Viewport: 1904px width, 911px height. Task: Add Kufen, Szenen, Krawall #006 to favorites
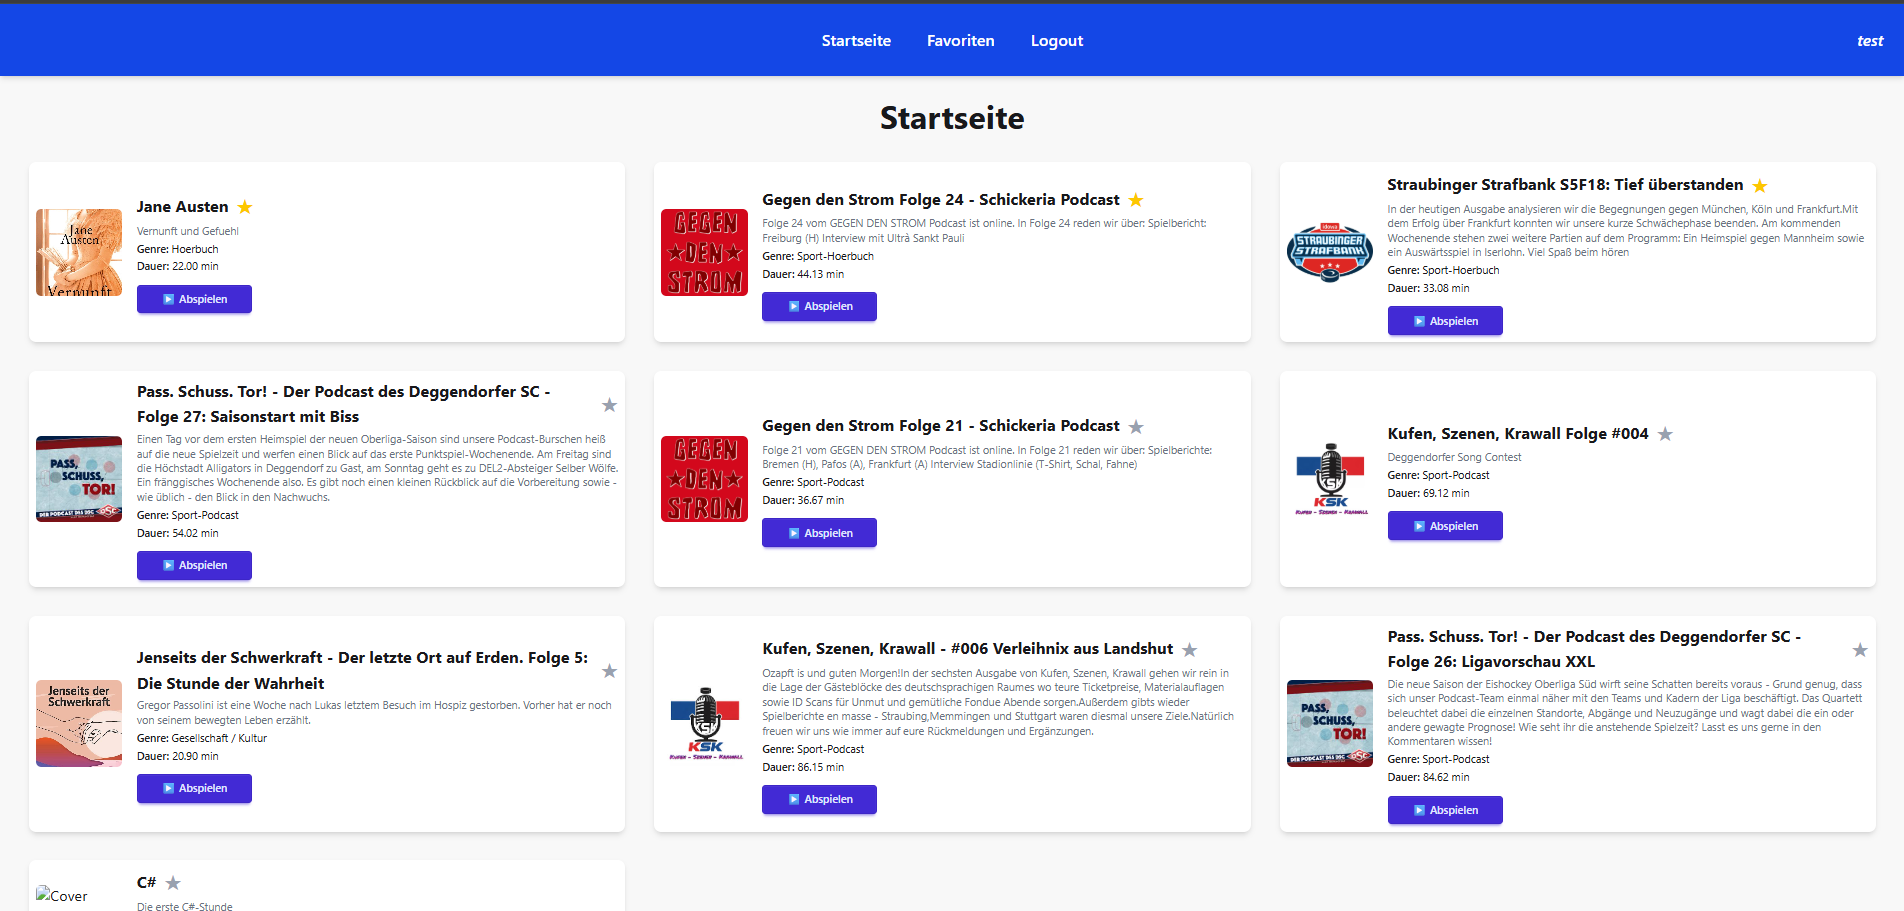click(x=1189, y=650)
